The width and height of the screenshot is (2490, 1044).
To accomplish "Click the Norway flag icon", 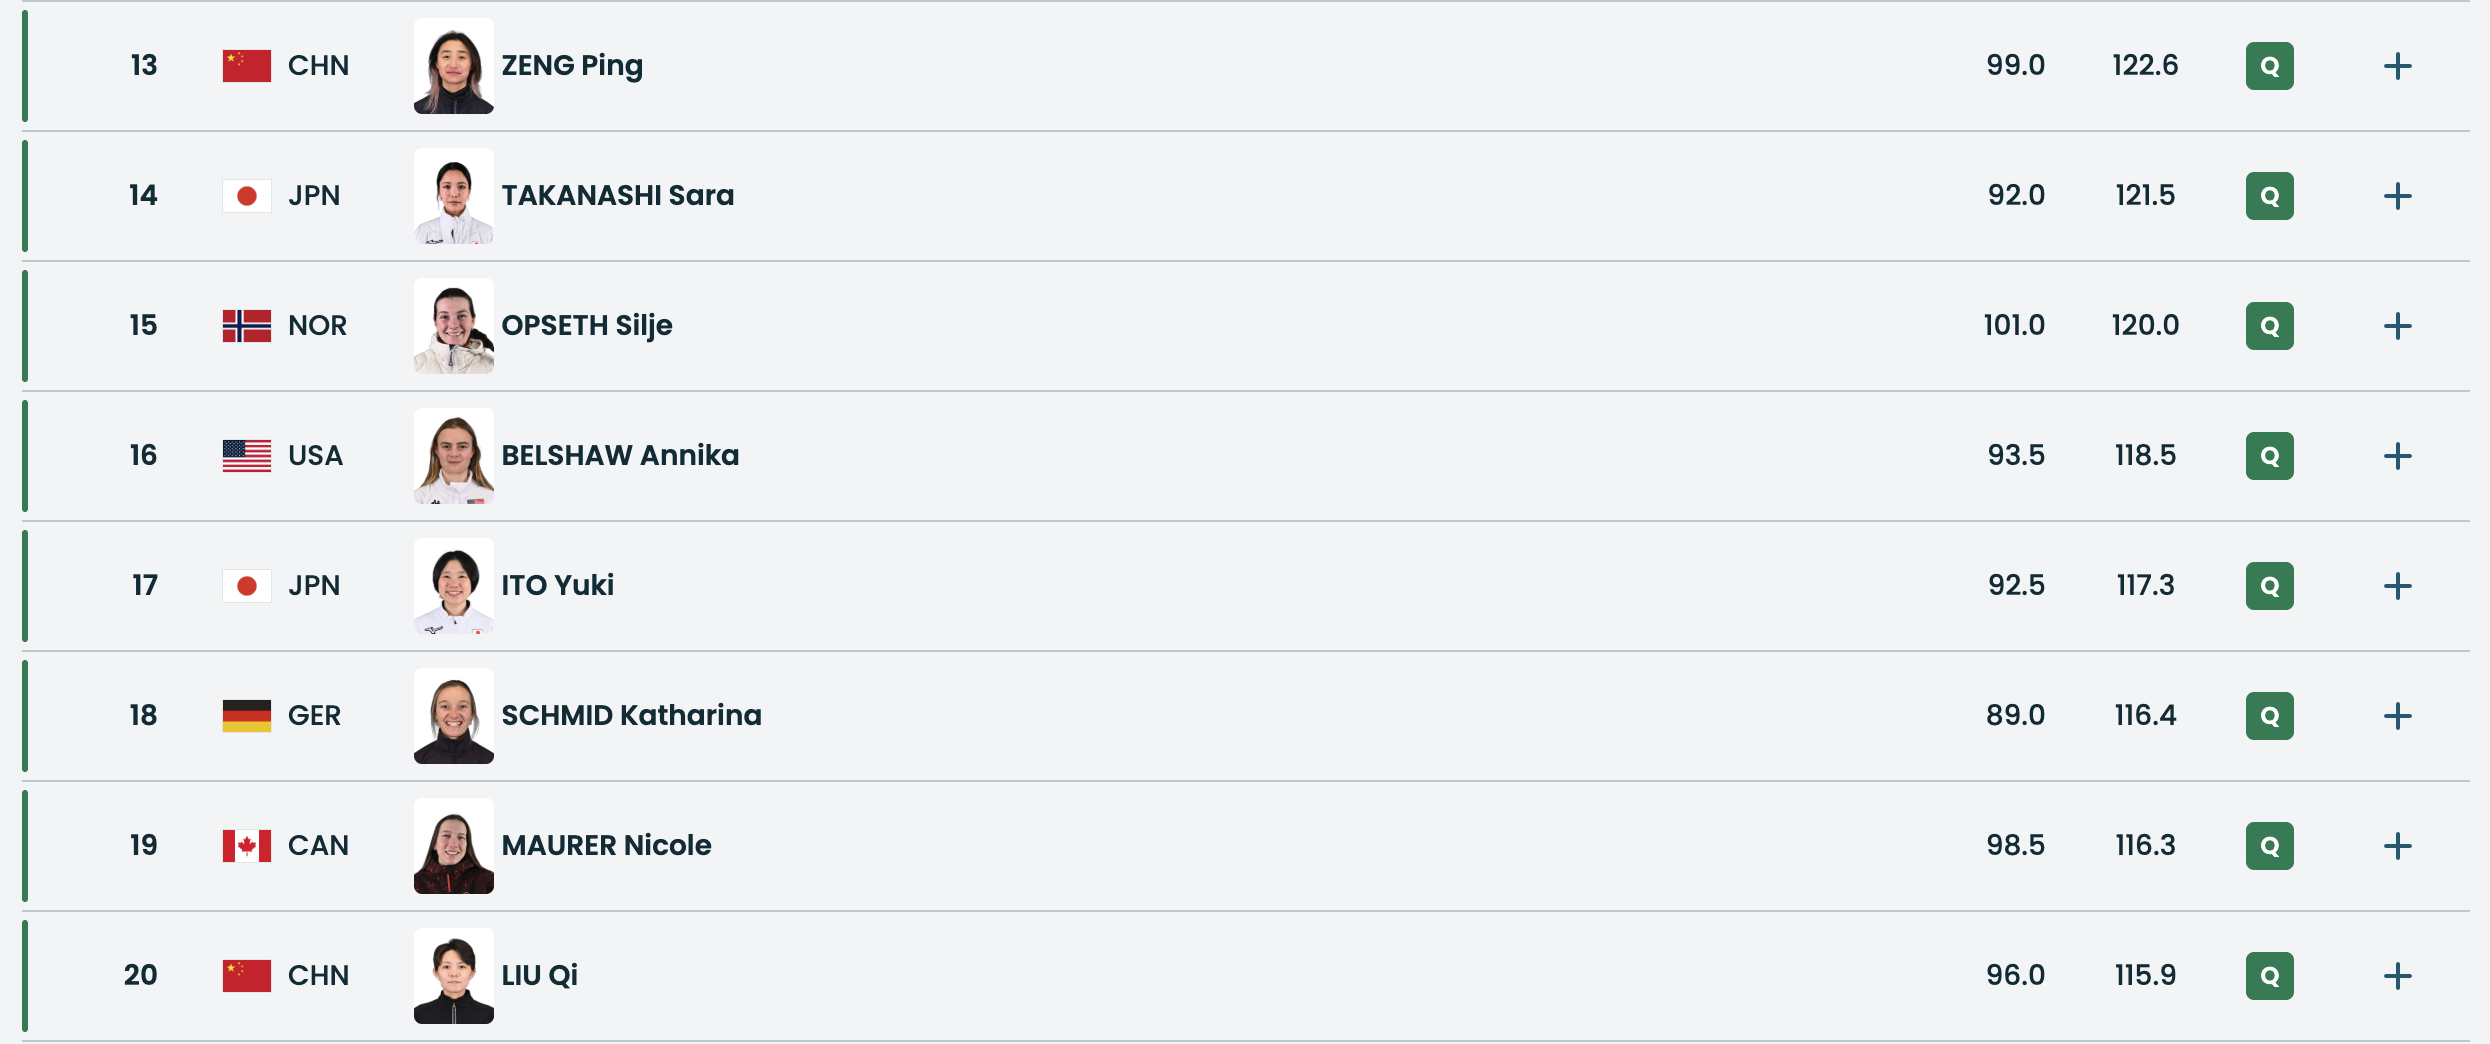I will point(246,326).
